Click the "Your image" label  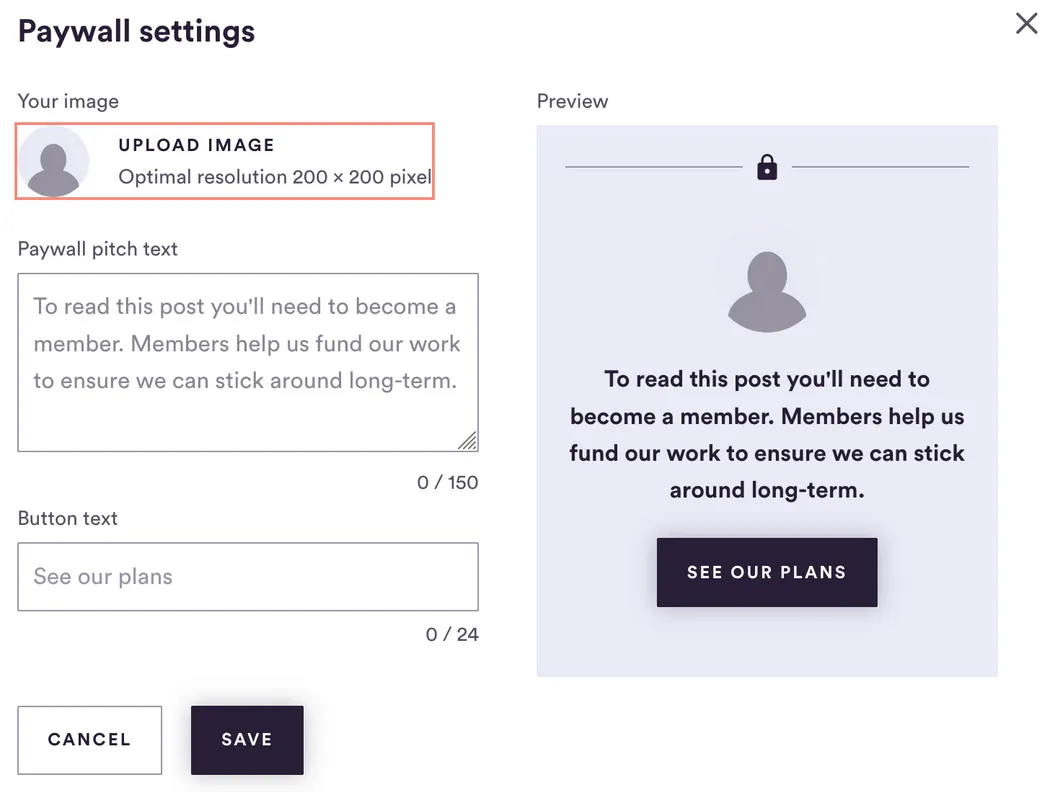click(68, 101)
